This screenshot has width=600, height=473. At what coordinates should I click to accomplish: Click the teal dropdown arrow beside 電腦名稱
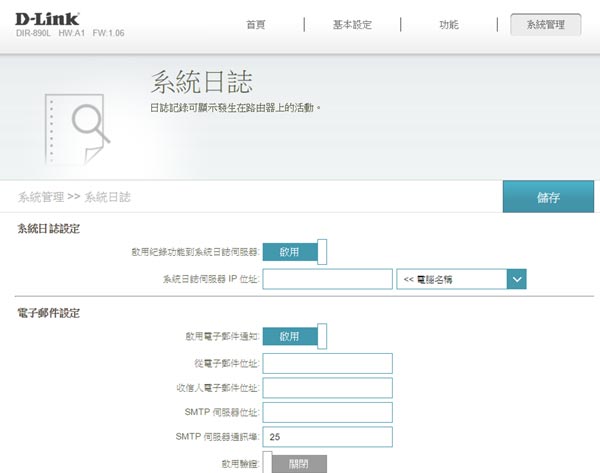pos(516,279)
